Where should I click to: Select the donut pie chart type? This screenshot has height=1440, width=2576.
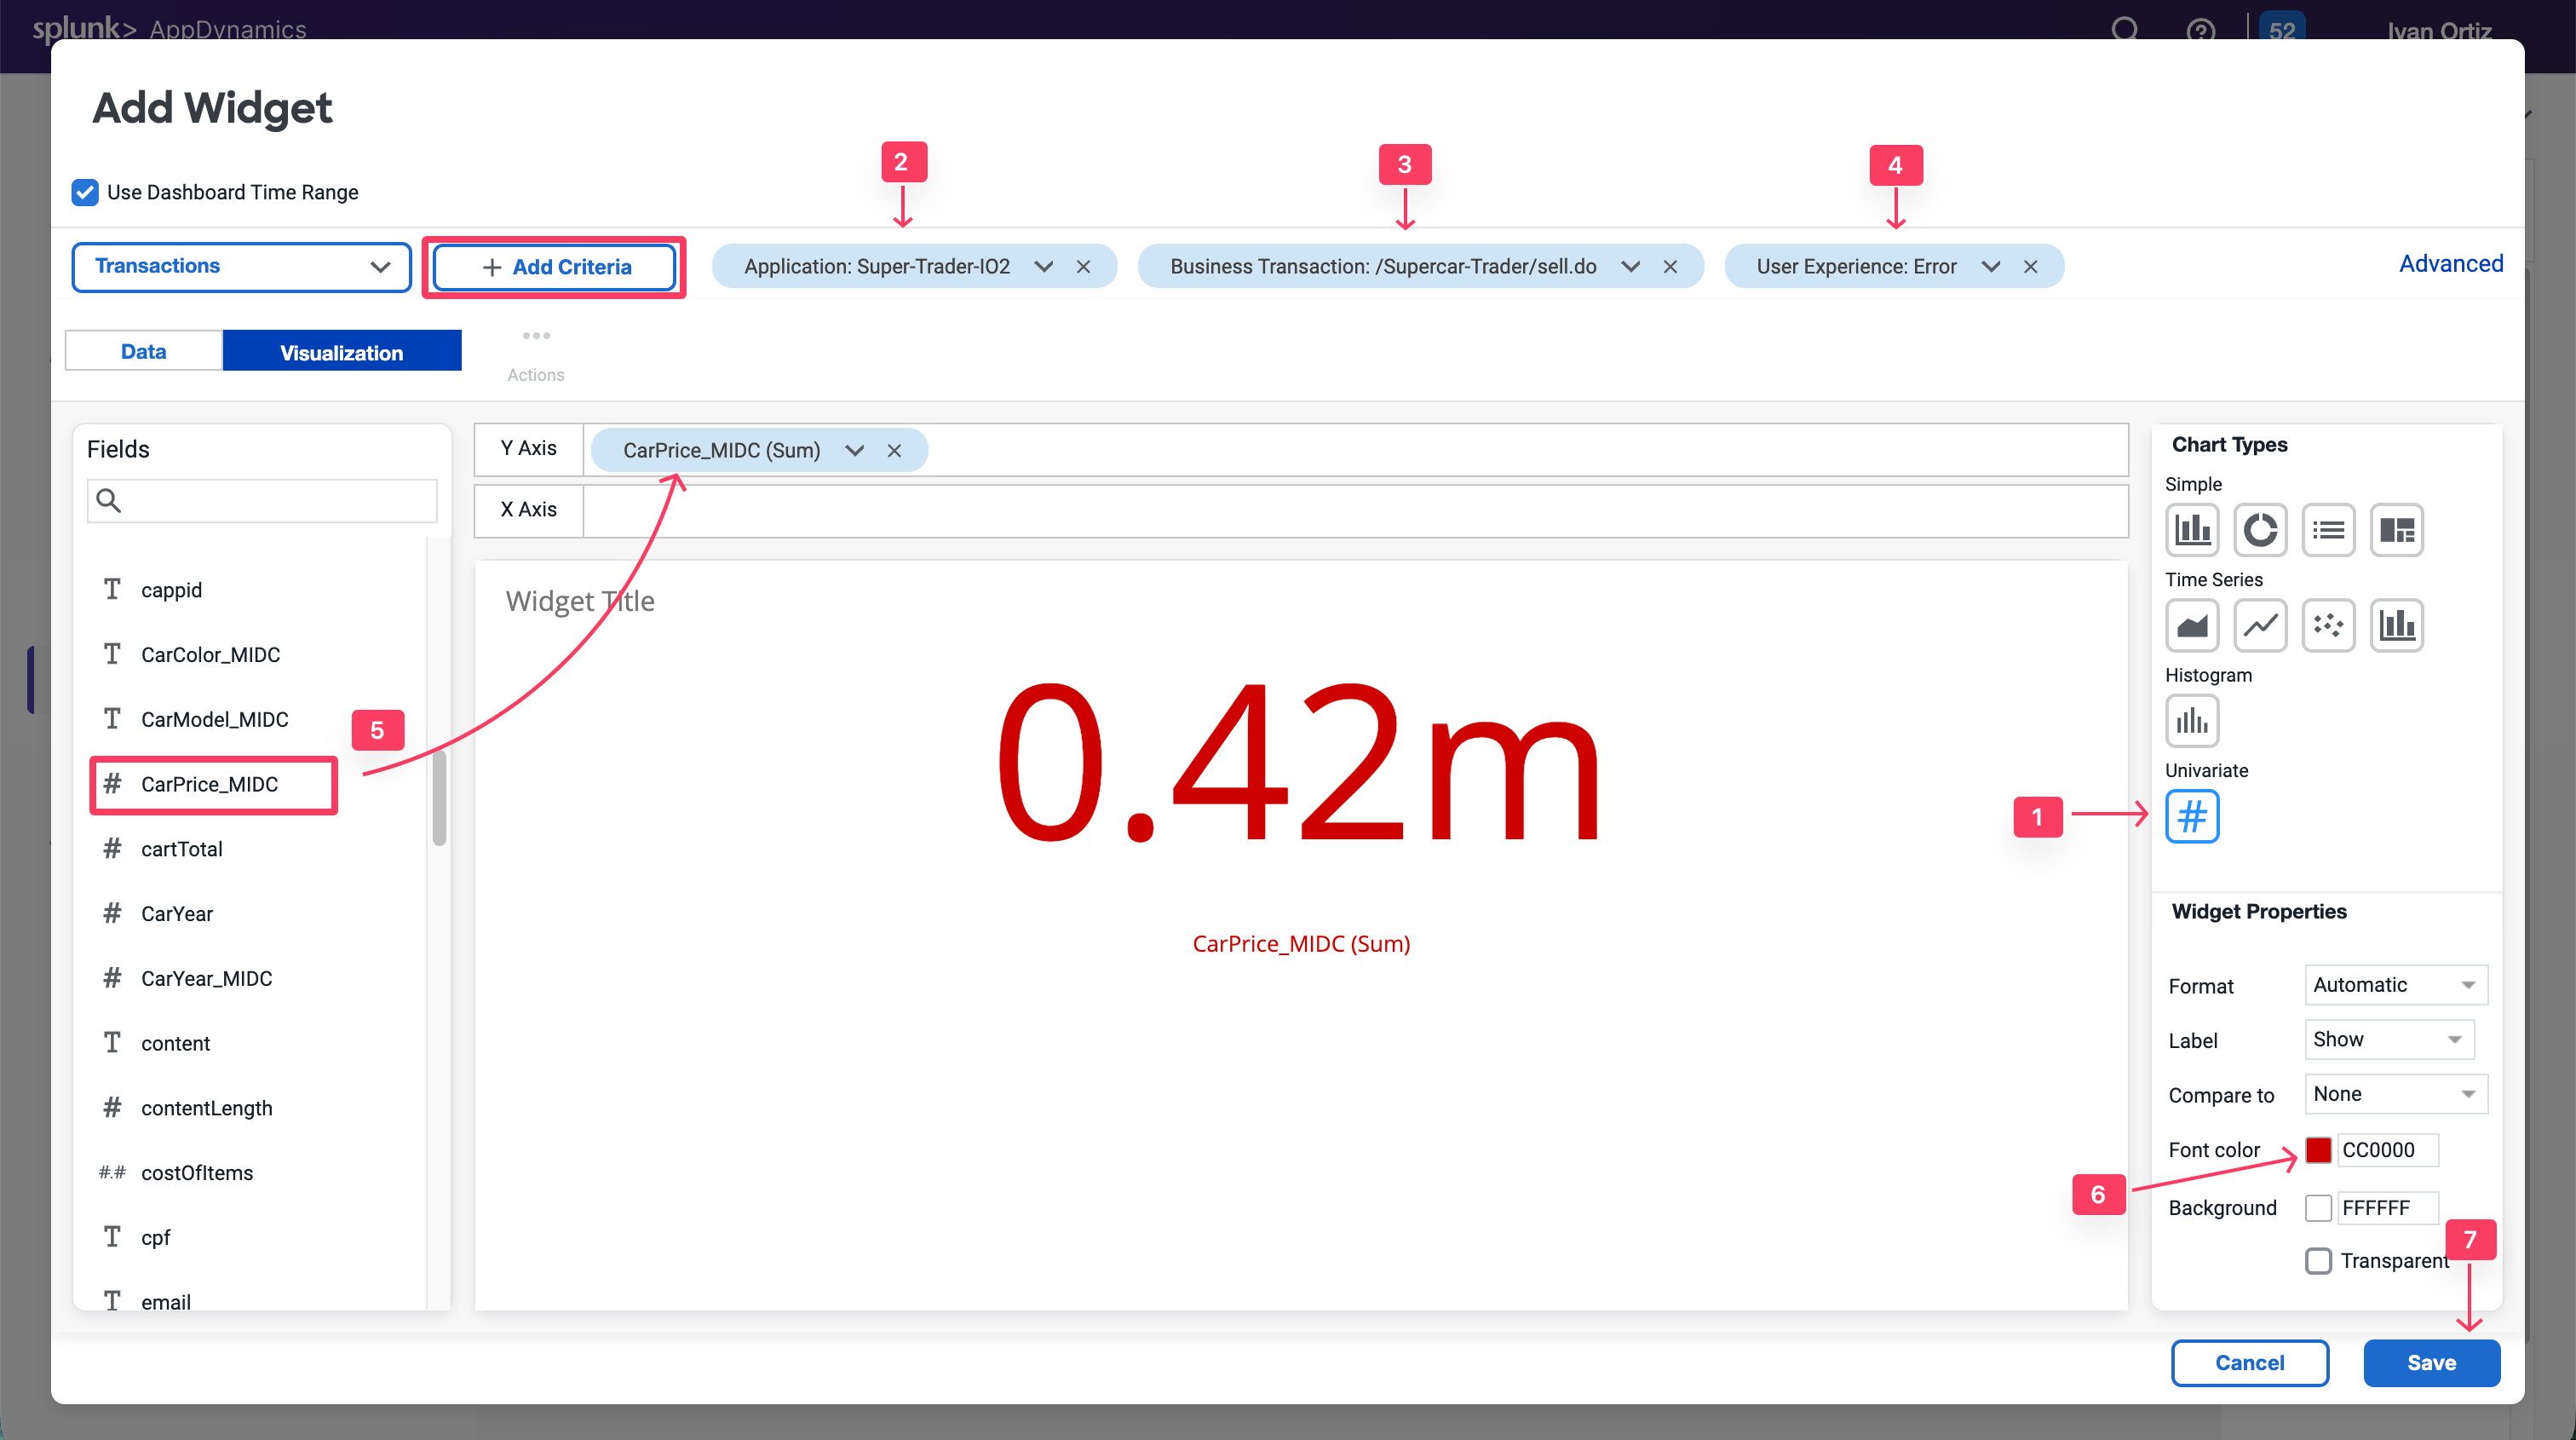click(x=2260, y=529)
